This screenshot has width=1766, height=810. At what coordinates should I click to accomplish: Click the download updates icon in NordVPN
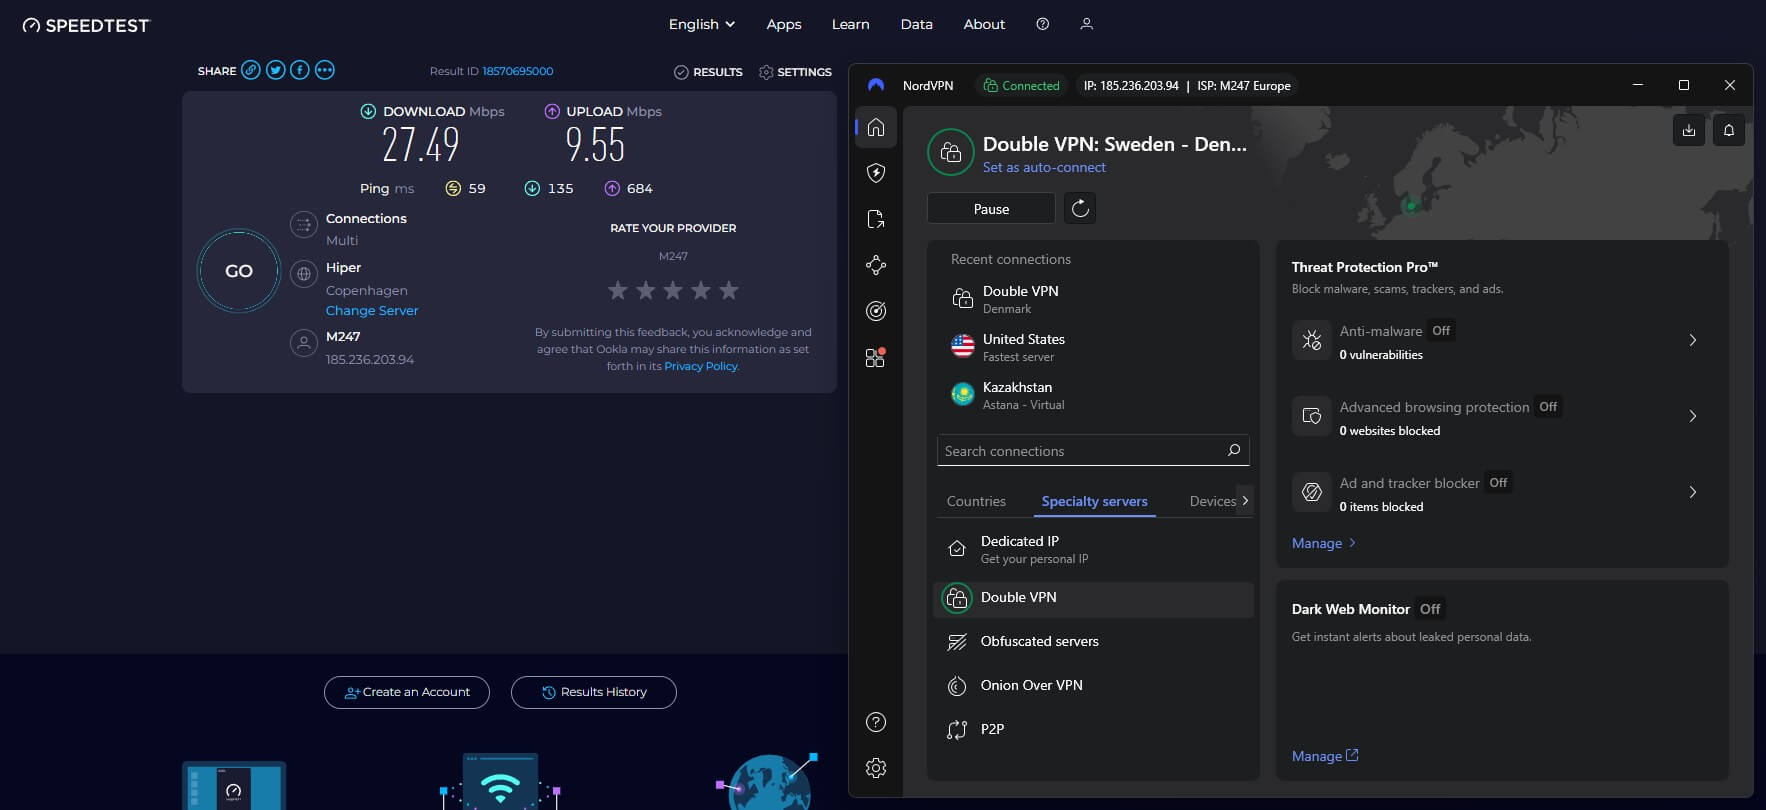pos(1689,130)
